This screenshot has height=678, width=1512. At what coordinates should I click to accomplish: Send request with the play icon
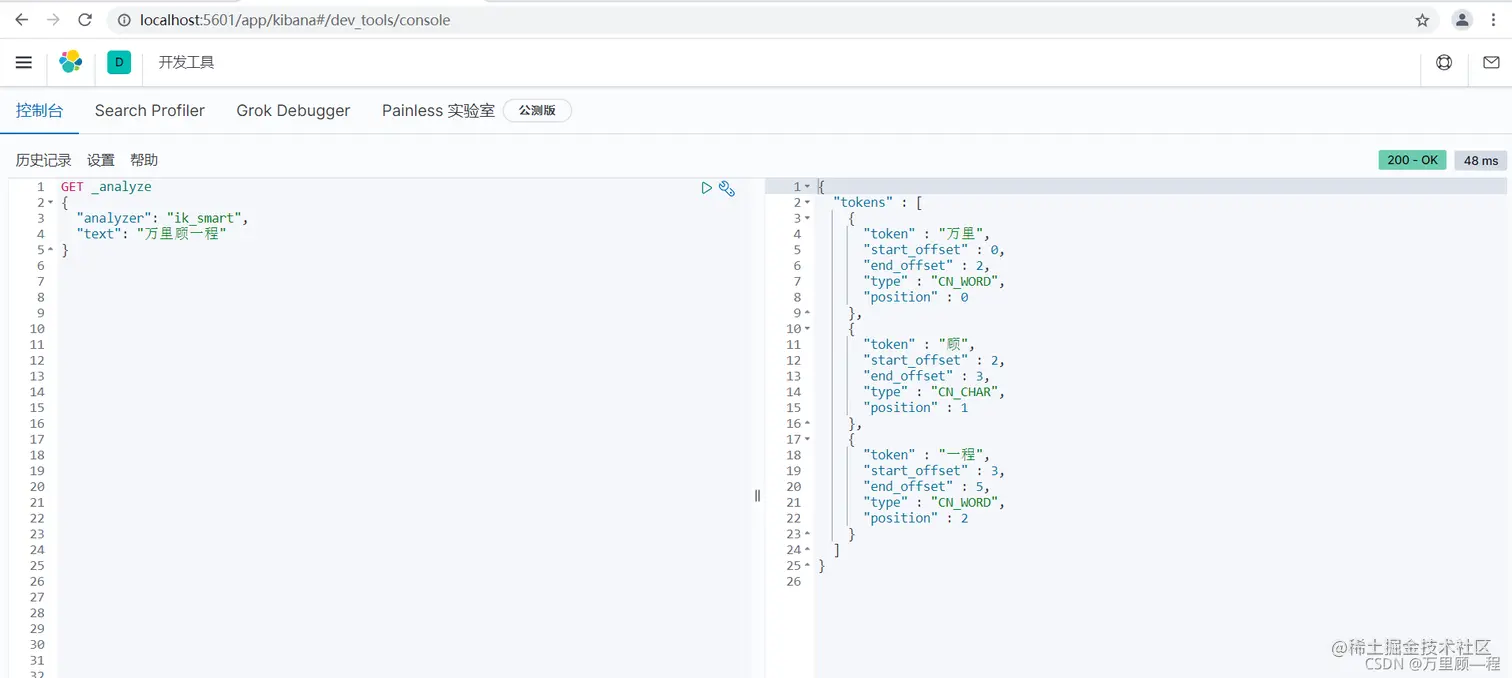point(707,187)
